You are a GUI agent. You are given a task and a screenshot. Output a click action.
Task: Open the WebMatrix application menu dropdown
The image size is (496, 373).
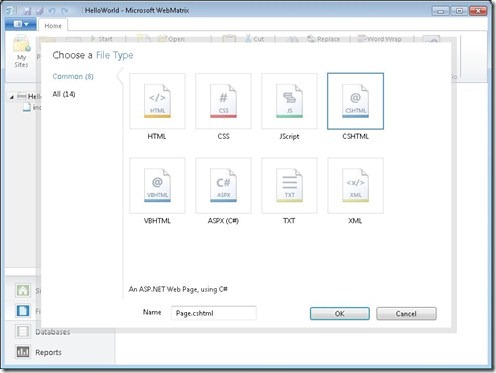[x=21, y=24]
